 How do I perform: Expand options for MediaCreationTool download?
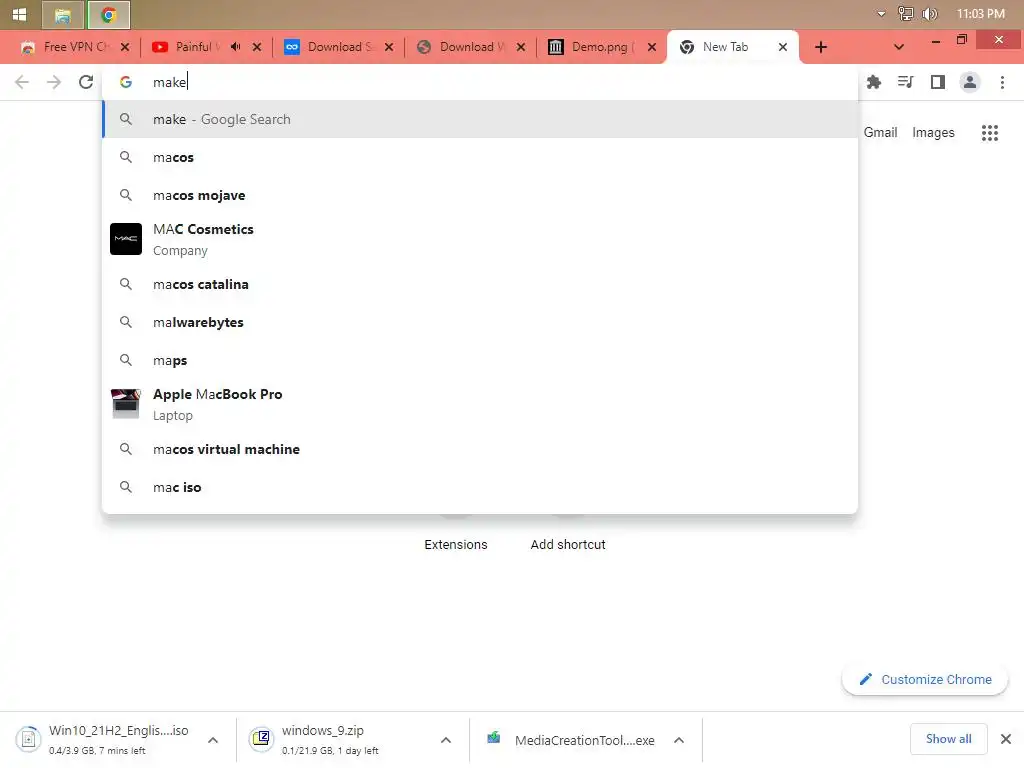click(679, 740)
